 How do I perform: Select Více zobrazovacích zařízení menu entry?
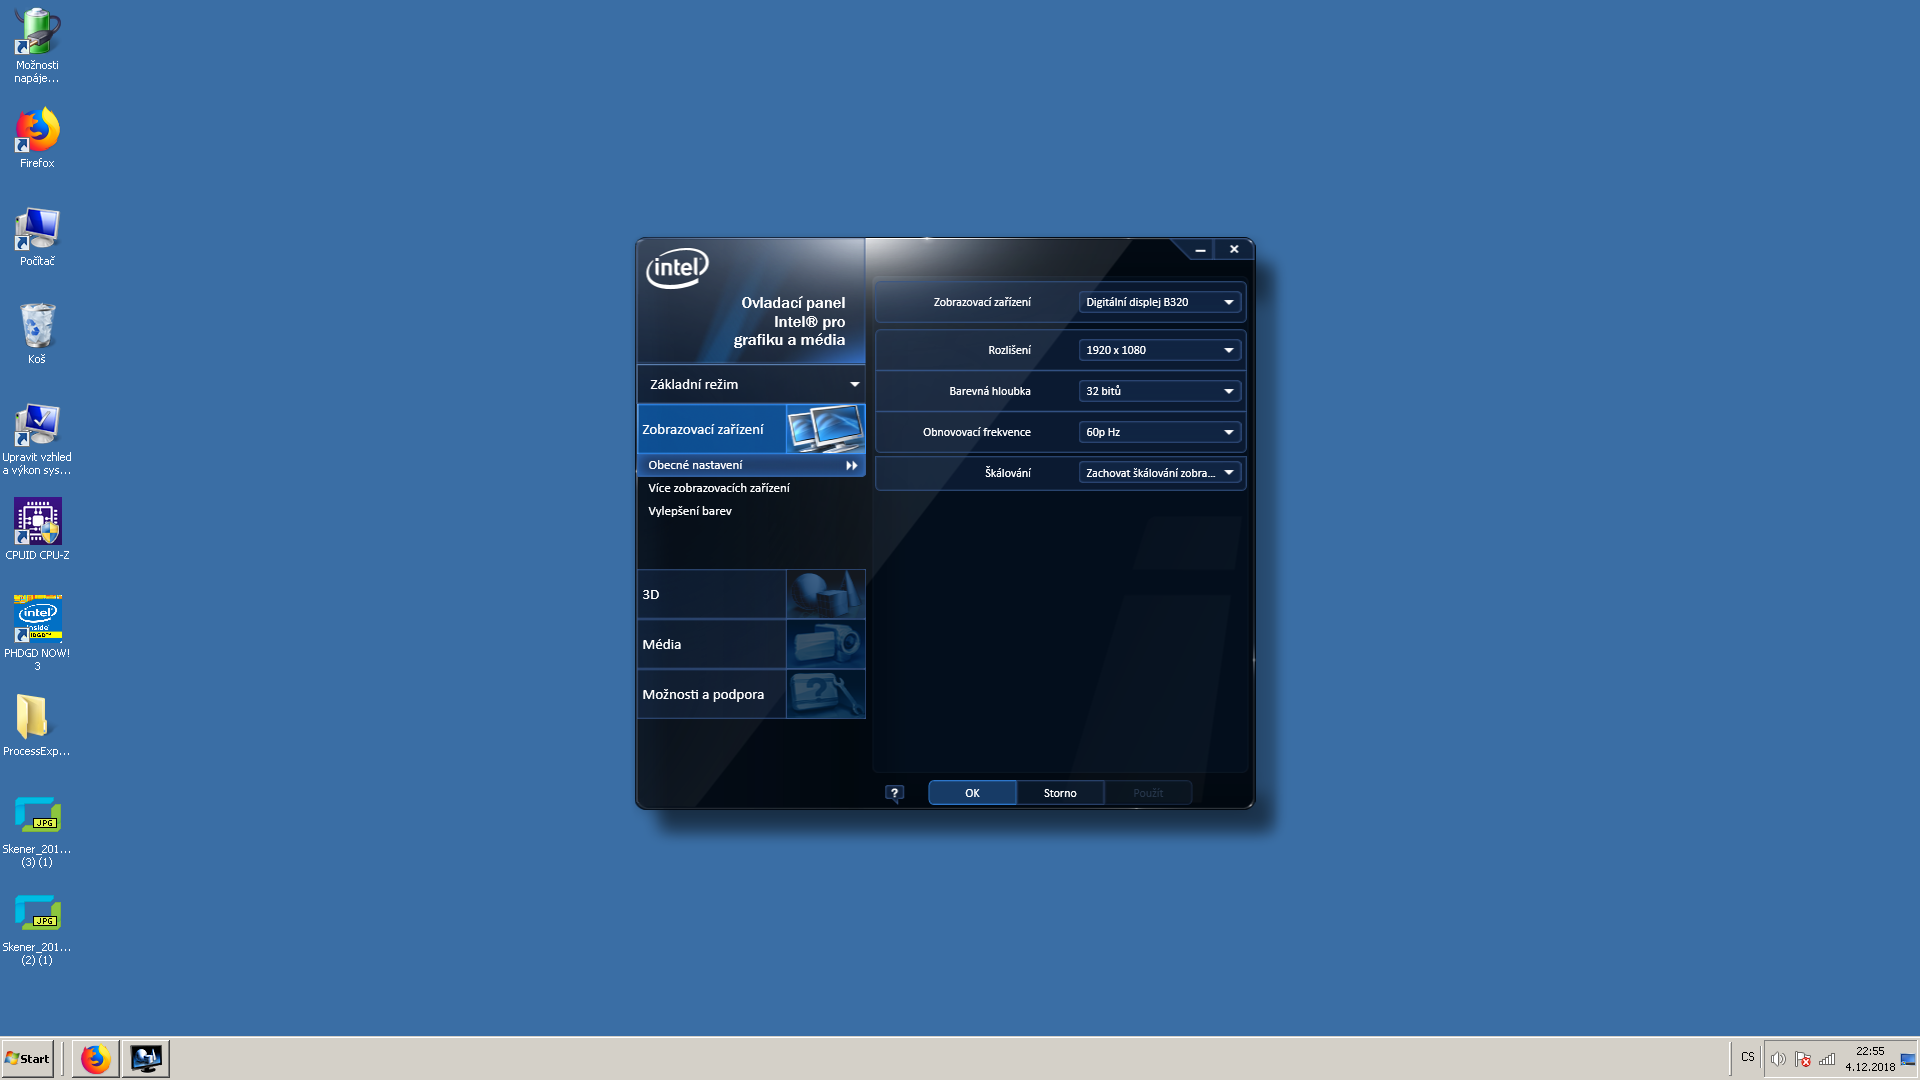(x=719, y=487)
